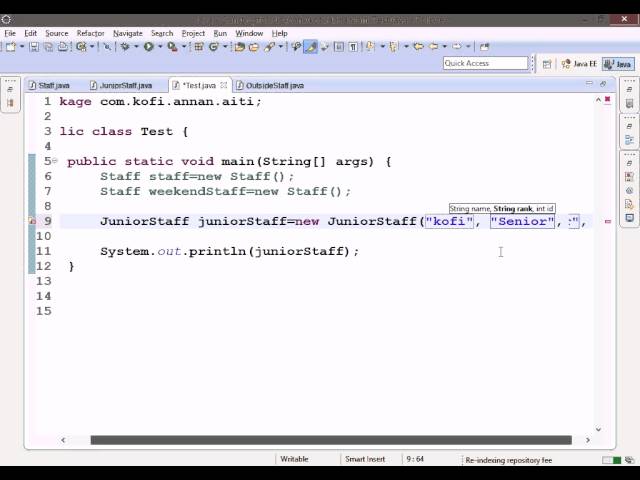Viewport: 640px width, 480px height.
Task: Open the Previous Annotation dropdown arrow
Action: coord(406,47)
